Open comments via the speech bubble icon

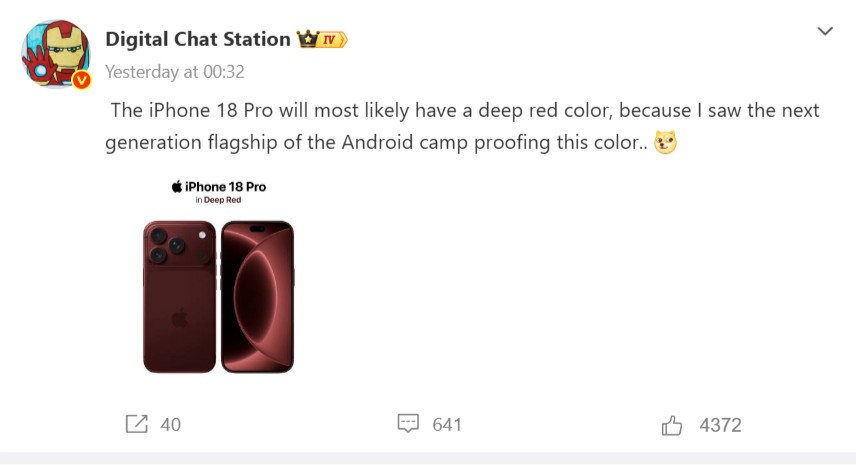pos(407,424)
